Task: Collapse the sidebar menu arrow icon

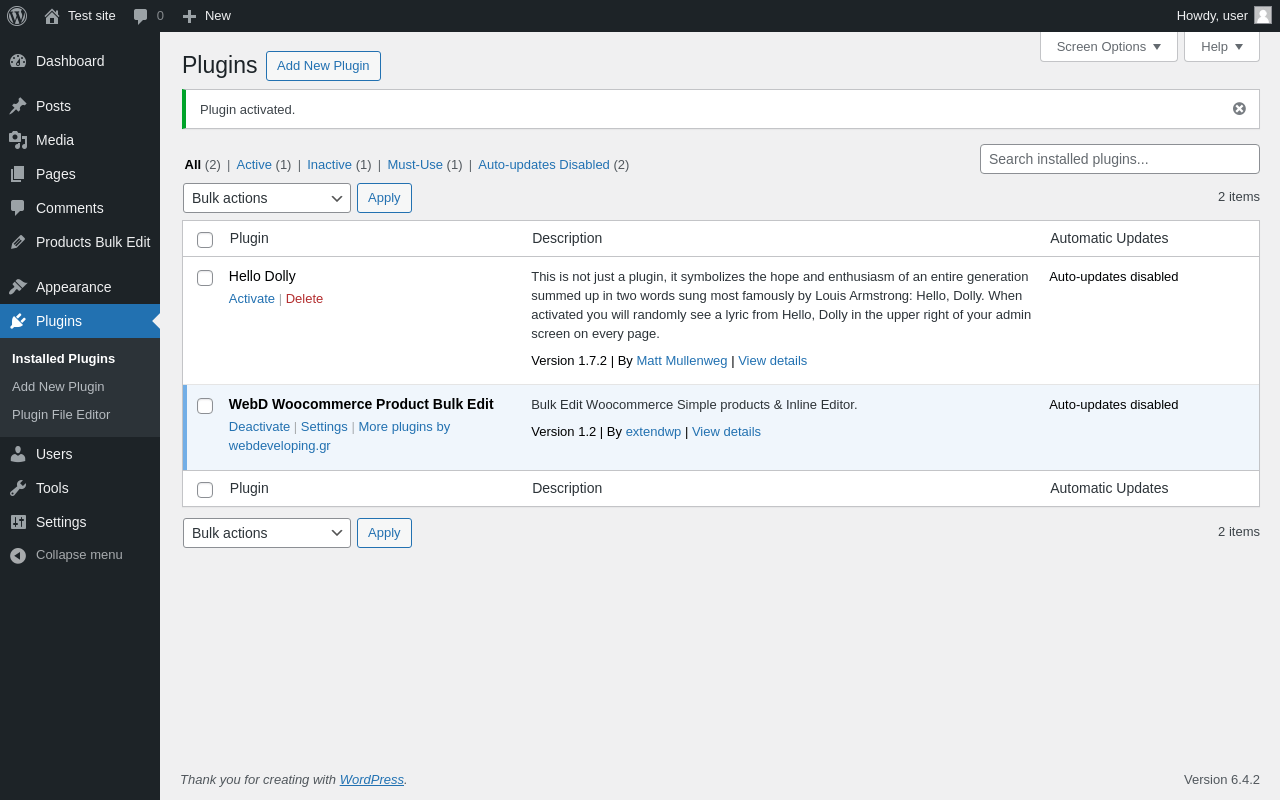Action: pos(18,555)
